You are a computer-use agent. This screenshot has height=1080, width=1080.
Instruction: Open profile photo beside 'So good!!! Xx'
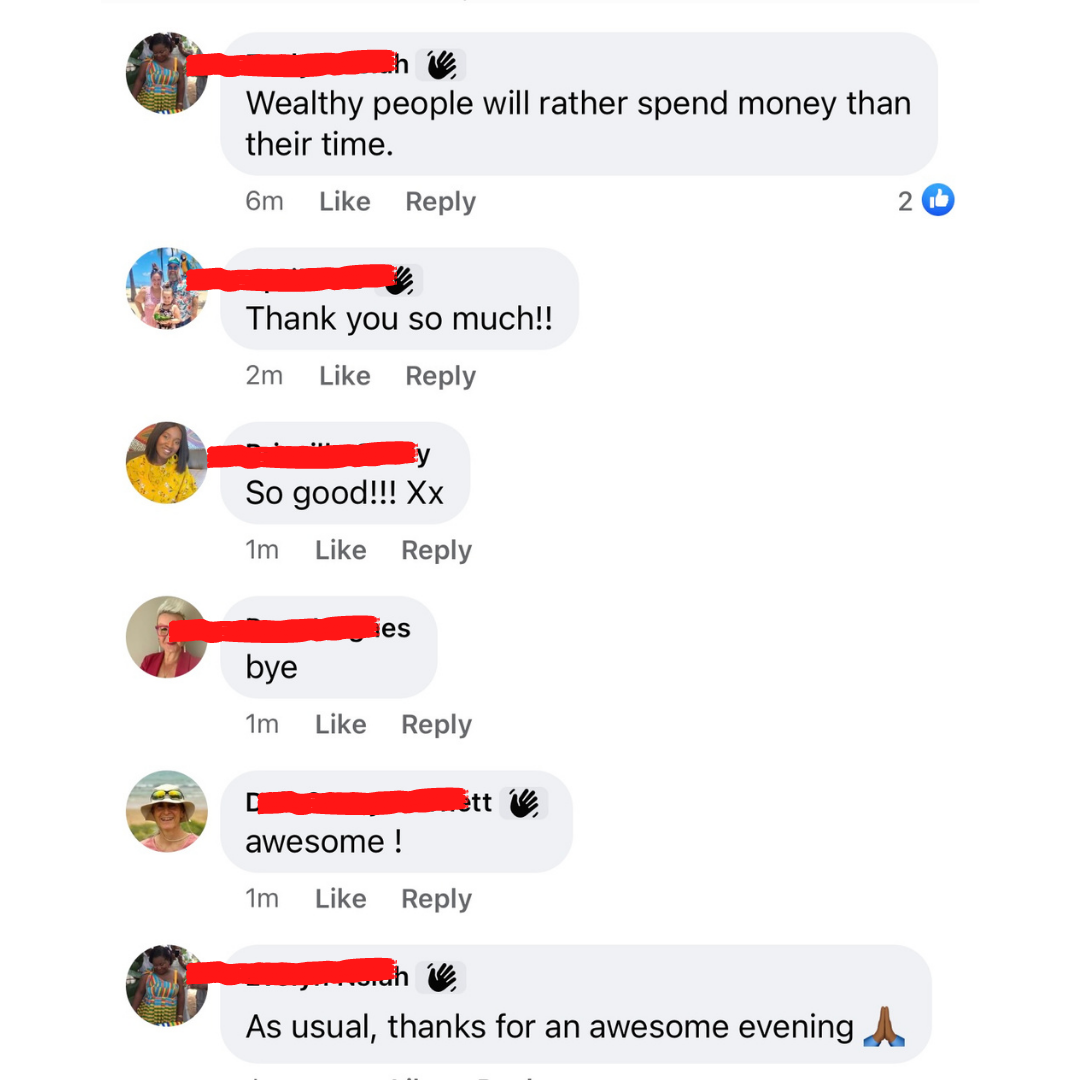(x=167, y=463)
